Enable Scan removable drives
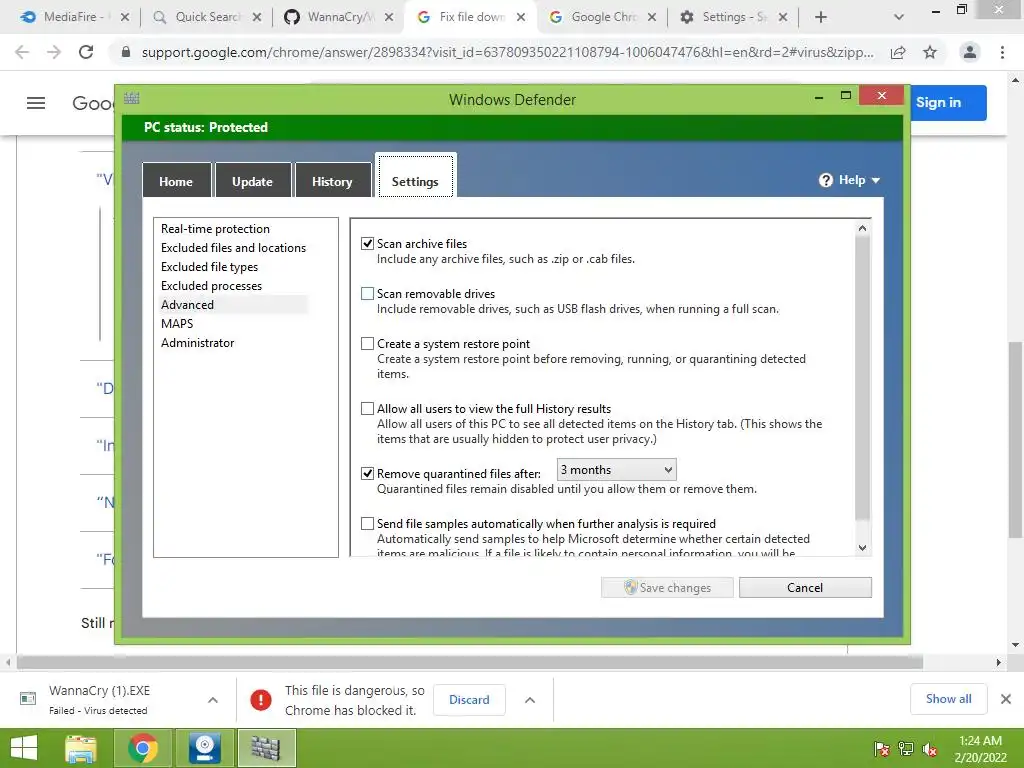1024x768 pixels. 368,294
